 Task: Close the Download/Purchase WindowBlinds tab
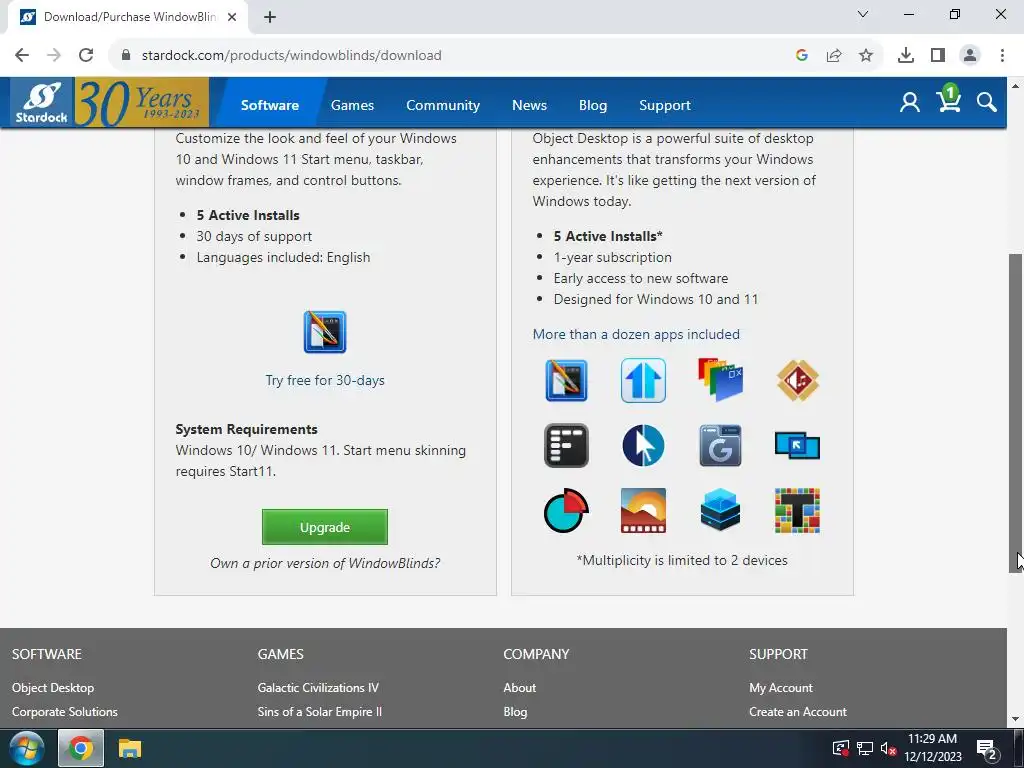[x=232, y=17]
